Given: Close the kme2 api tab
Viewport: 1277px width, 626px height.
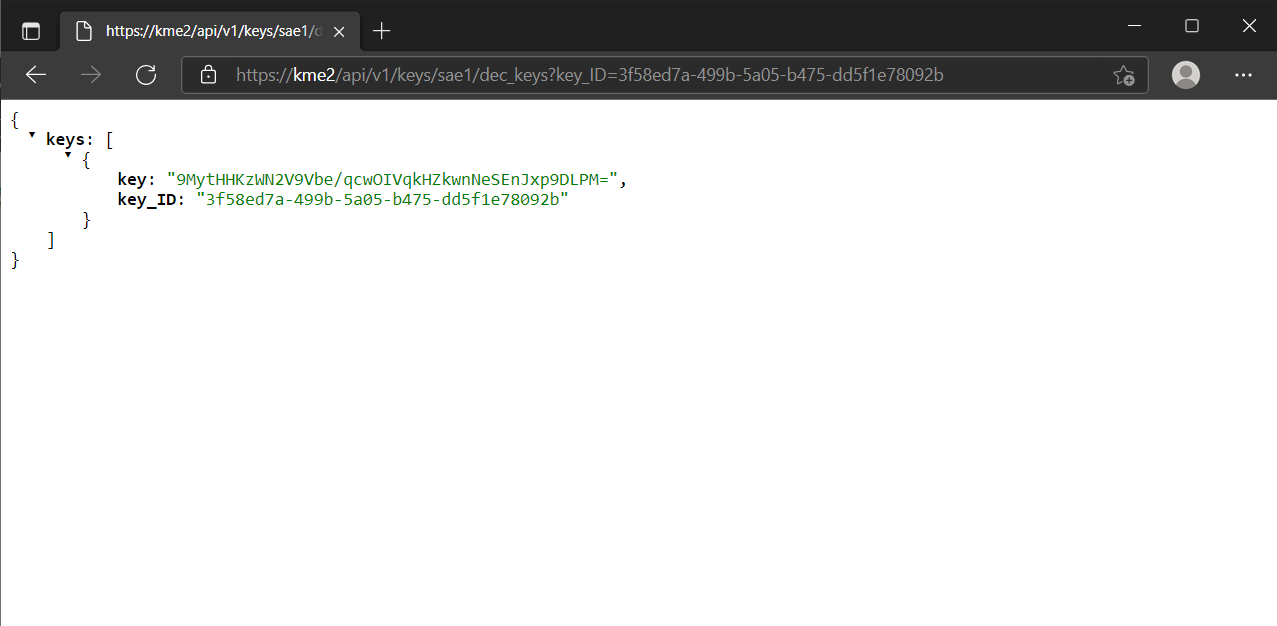Looking at the screenshot, I should (x=340, y=31).
